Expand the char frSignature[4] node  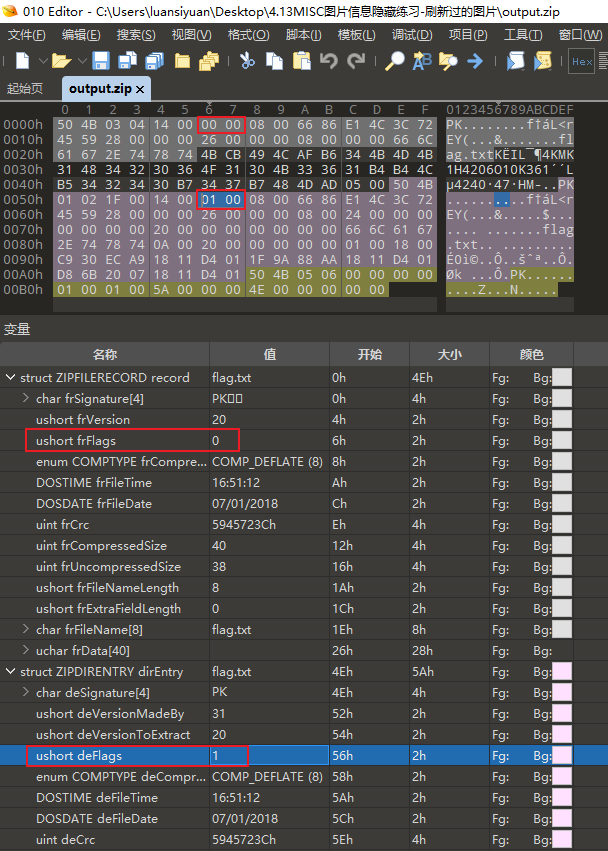tap(27, 399)
